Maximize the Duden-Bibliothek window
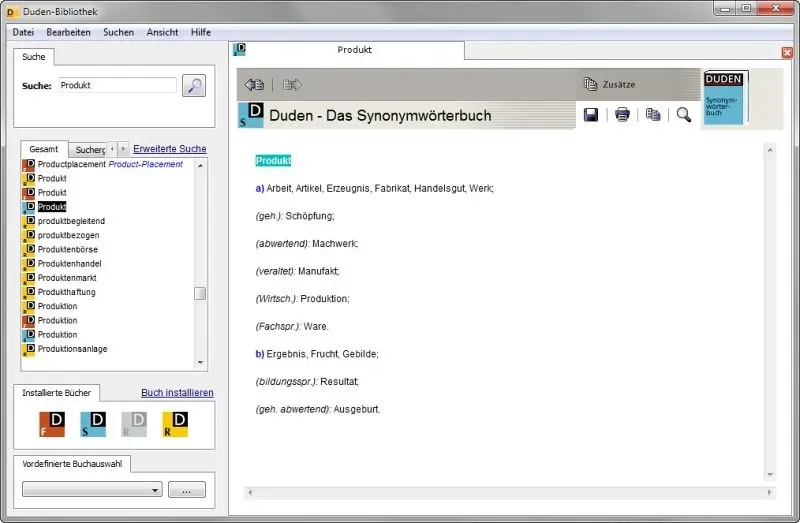Viewport: 800px width, 523px height. (746, 8)
